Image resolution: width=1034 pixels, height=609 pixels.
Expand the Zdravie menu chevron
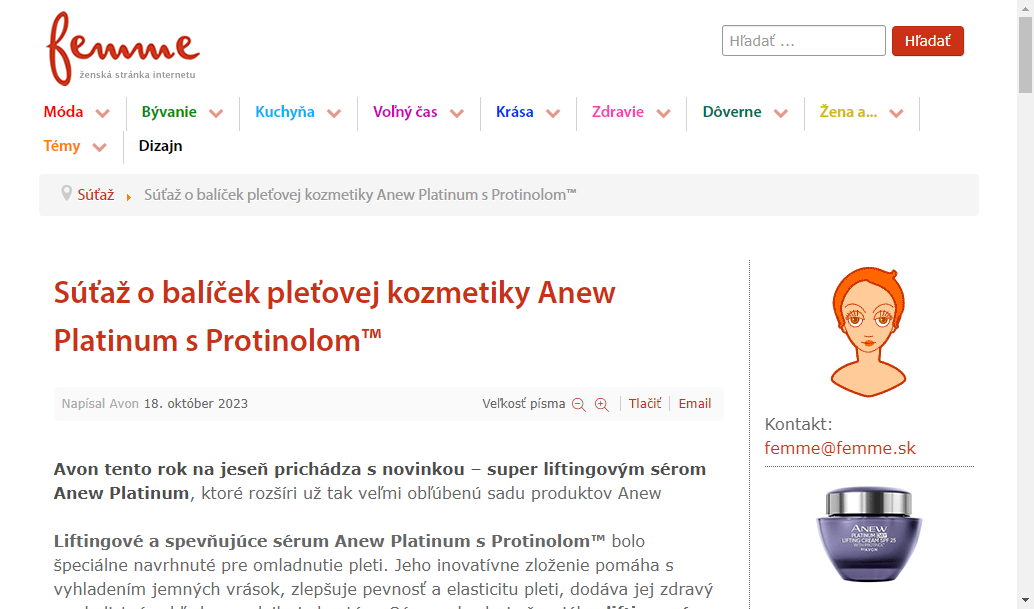pos(663,113)
